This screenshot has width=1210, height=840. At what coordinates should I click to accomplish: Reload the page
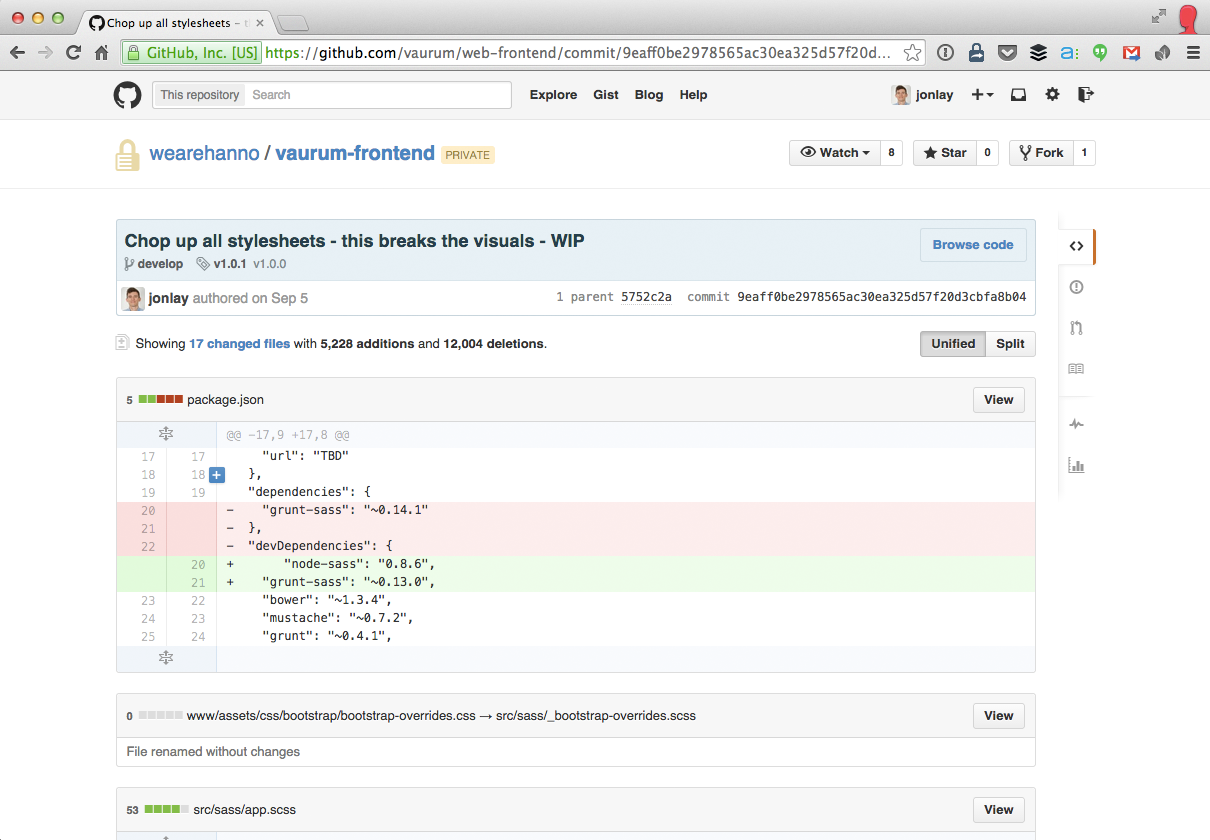pos(73,53)
